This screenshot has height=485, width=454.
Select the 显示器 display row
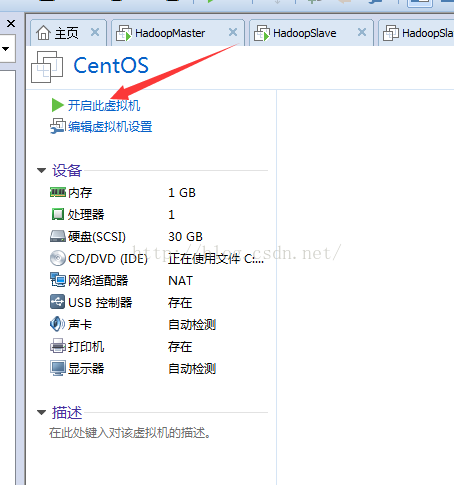pyautogui.click(x=158, y=368)
